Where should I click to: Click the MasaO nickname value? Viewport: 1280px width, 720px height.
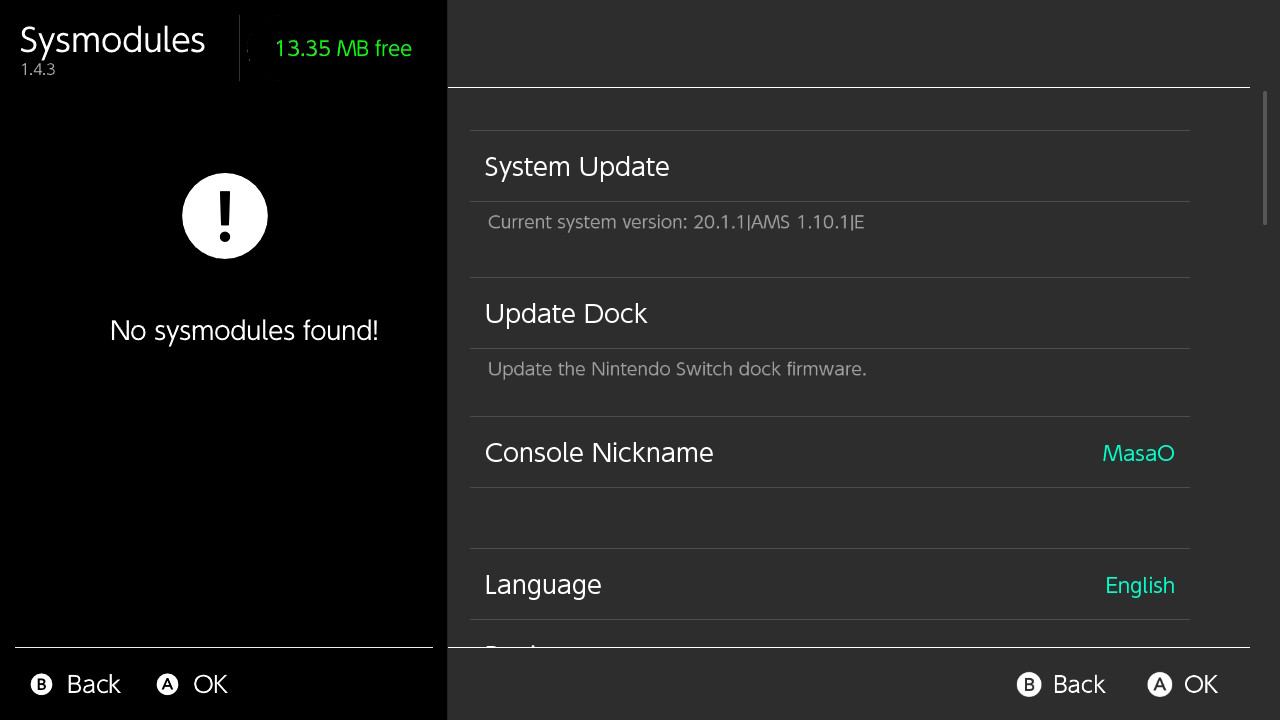(x=1138, y=453)
